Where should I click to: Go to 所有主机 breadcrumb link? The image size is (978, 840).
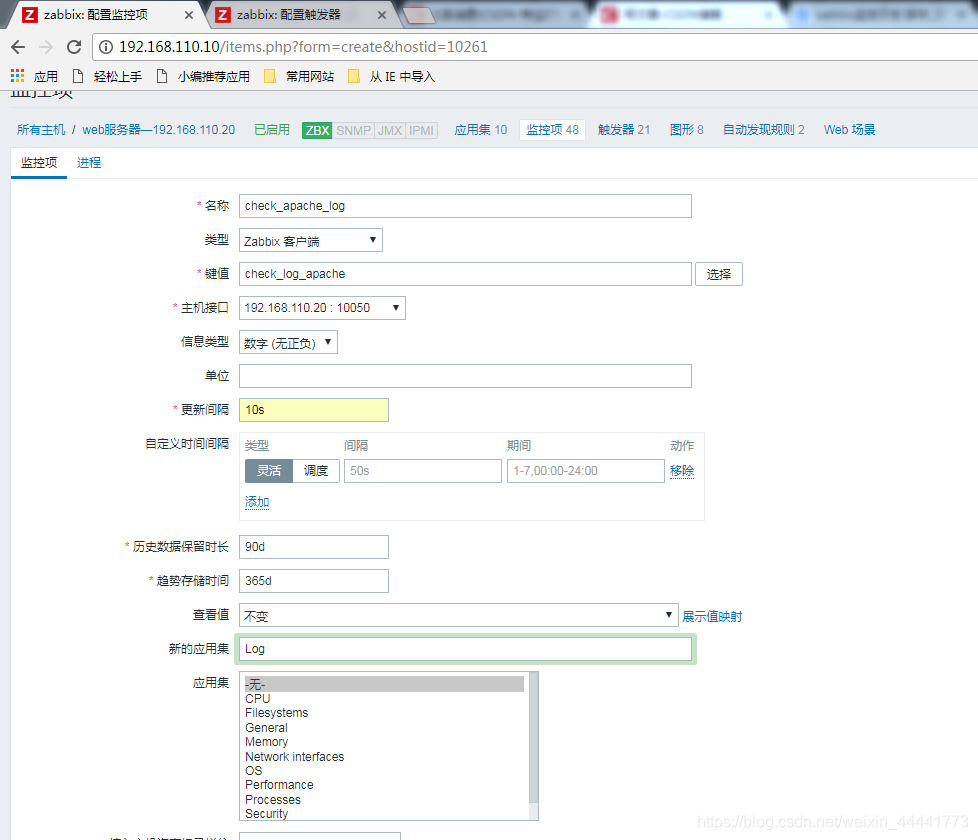(x=41, y=130)
